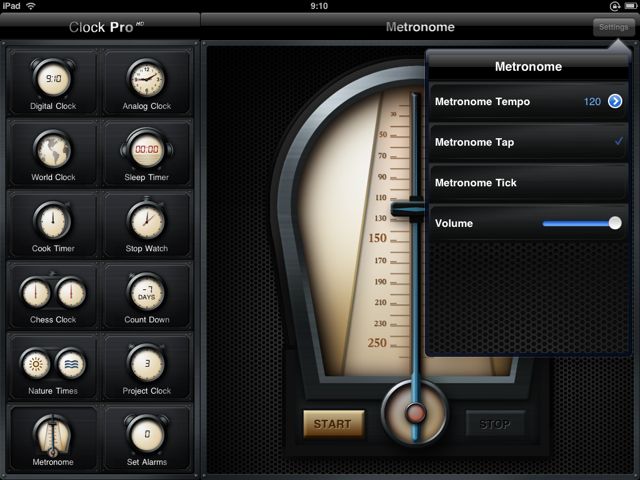The image size is (640, 480).
Task: Select the Metronome Tick sound option
Action: (x=529, y=183)
